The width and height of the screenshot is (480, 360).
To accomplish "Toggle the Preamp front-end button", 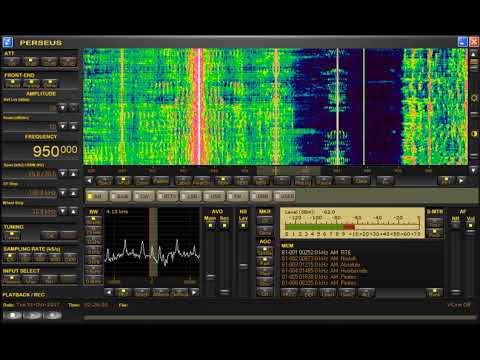I will (31, 84).
